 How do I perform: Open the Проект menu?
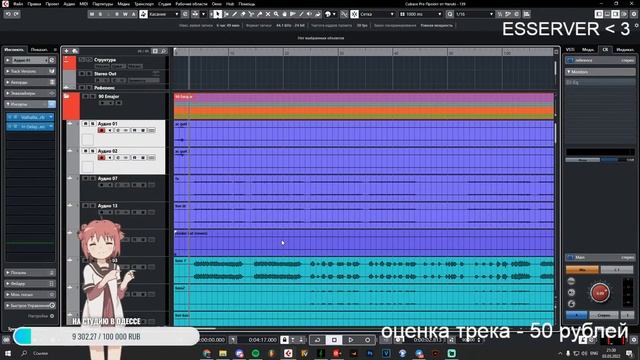point(52,4)
